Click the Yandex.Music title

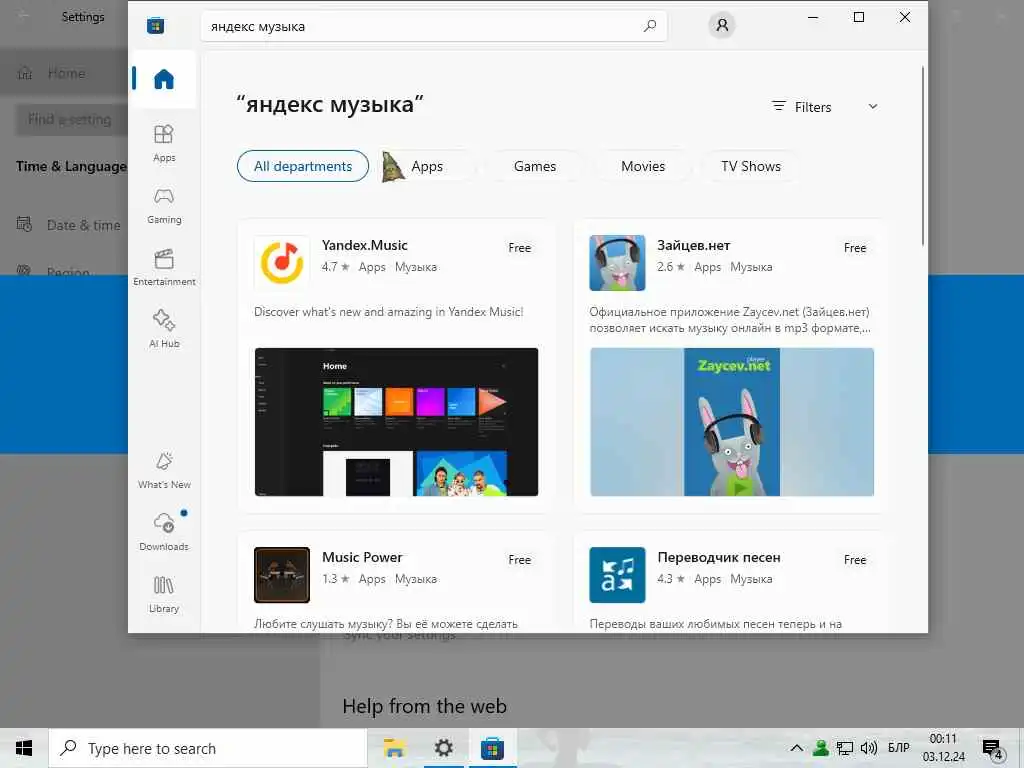pos(364,246)
